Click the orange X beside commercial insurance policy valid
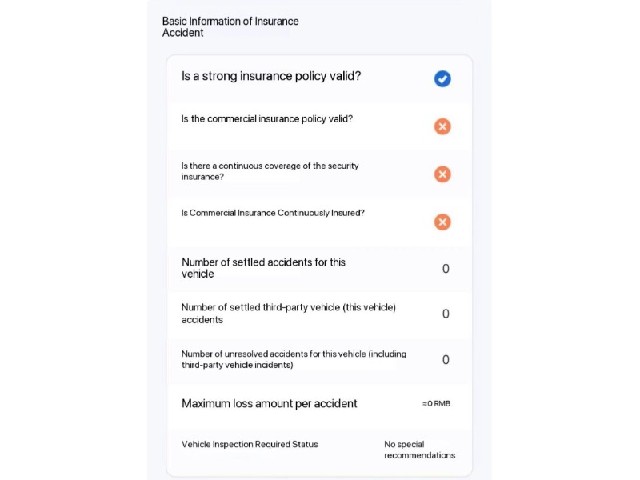 [x=442, y=126]
